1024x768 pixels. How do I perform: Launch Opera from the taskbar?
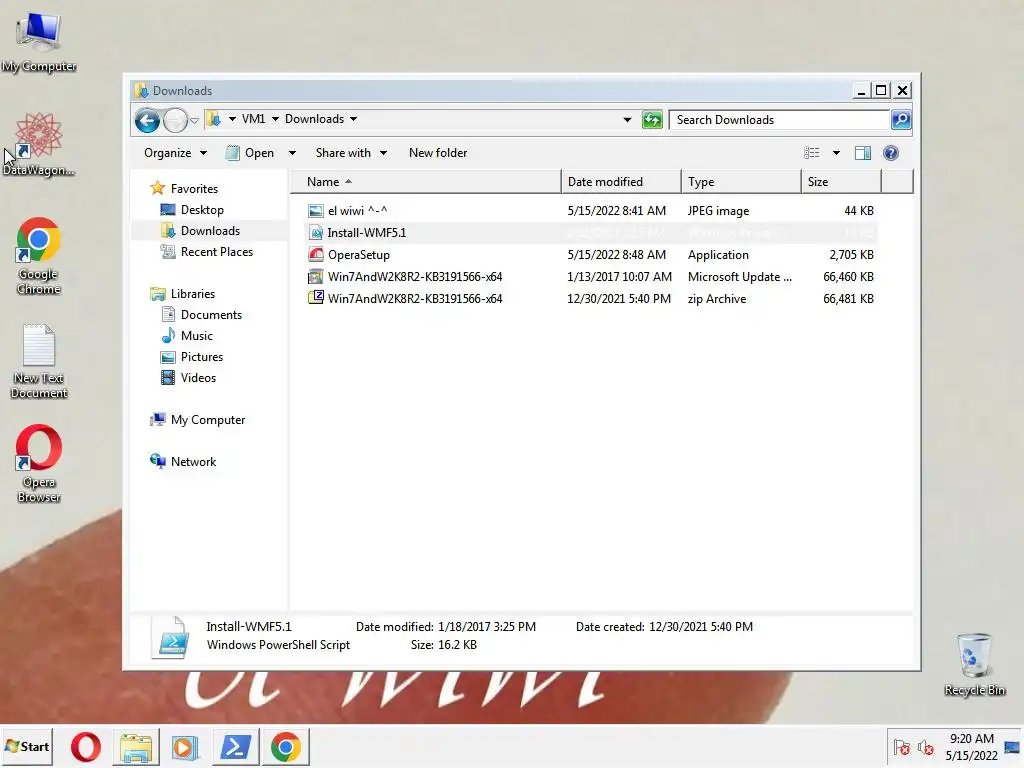click(x=86, y=747)
